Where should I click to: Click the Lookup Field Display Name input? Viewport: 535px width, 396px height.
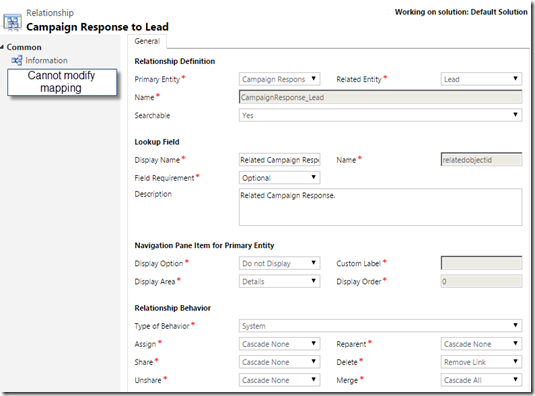[279, 160]
